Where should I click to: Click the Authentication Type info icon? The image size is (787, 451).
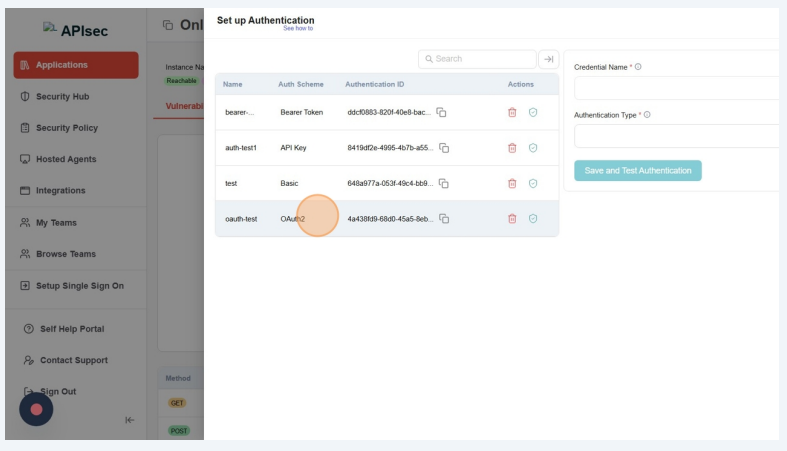(x=647, y=115)
